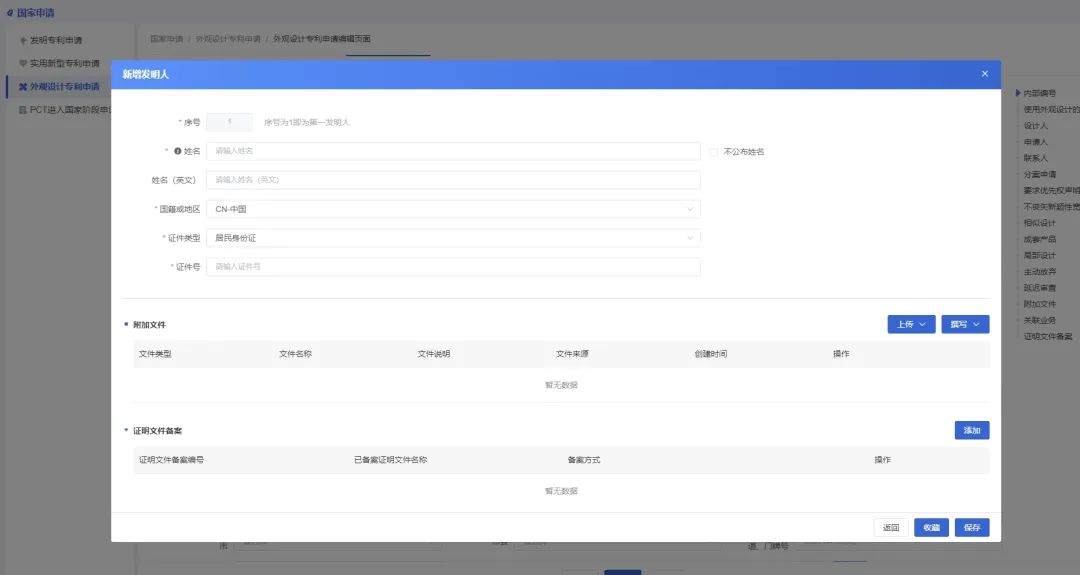The image size is (1080, 575).
Task: Click the info icon beside 姓名 label
Action: click(x=178, y=152)
